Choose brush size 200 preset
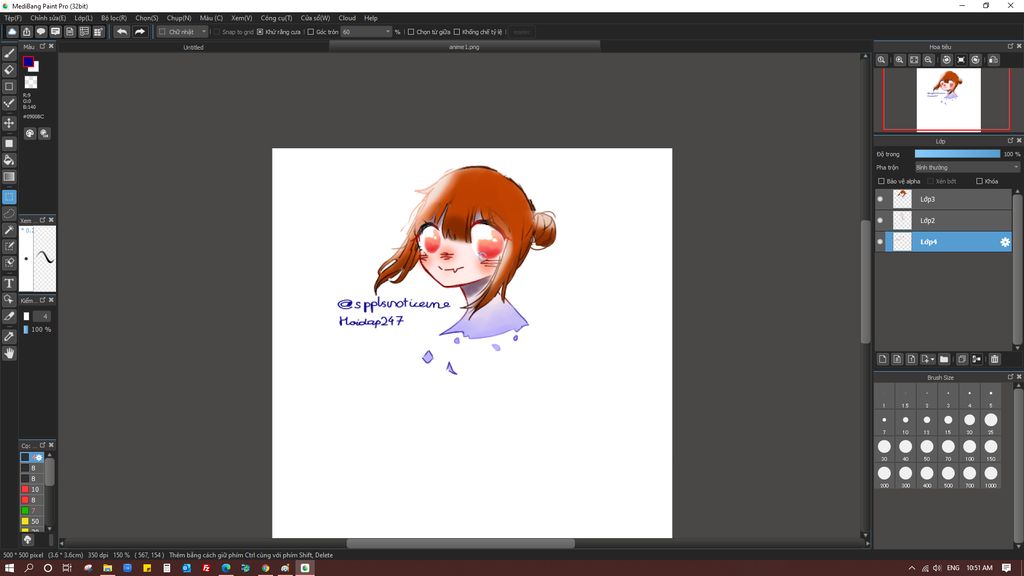Viewport: 1024px width, 576px height. 884,476
